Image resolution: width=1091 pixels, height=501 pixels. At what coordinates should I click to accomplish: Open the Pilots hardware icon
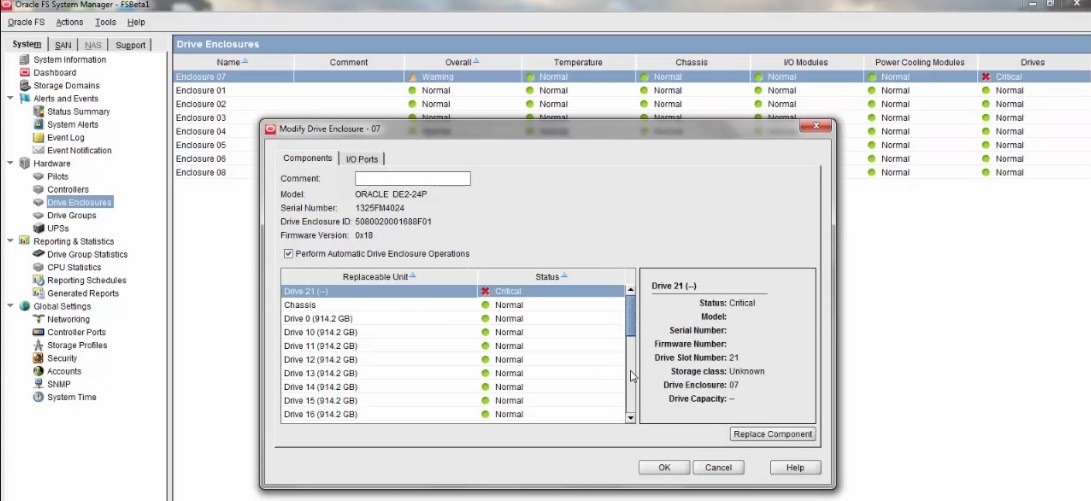(x=39, y=177)
